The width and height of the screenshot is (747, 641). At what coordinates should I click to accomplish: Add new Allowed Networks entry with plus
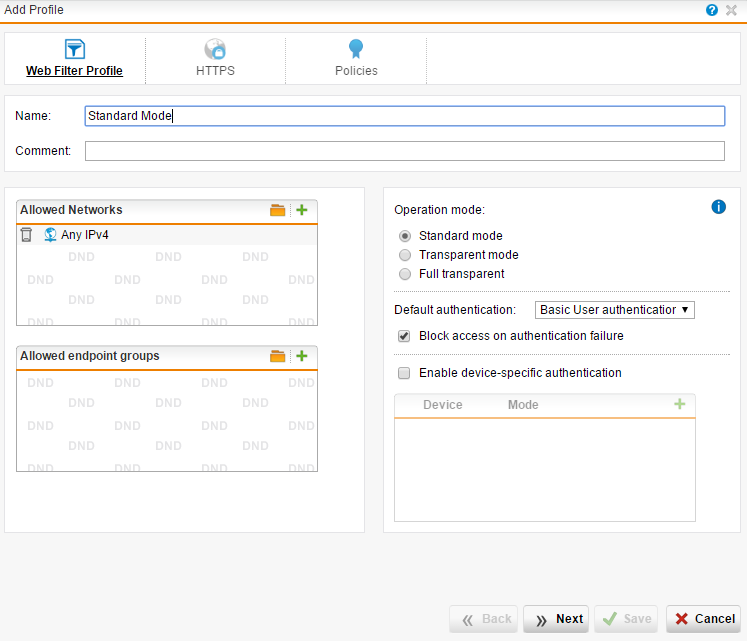302,210
